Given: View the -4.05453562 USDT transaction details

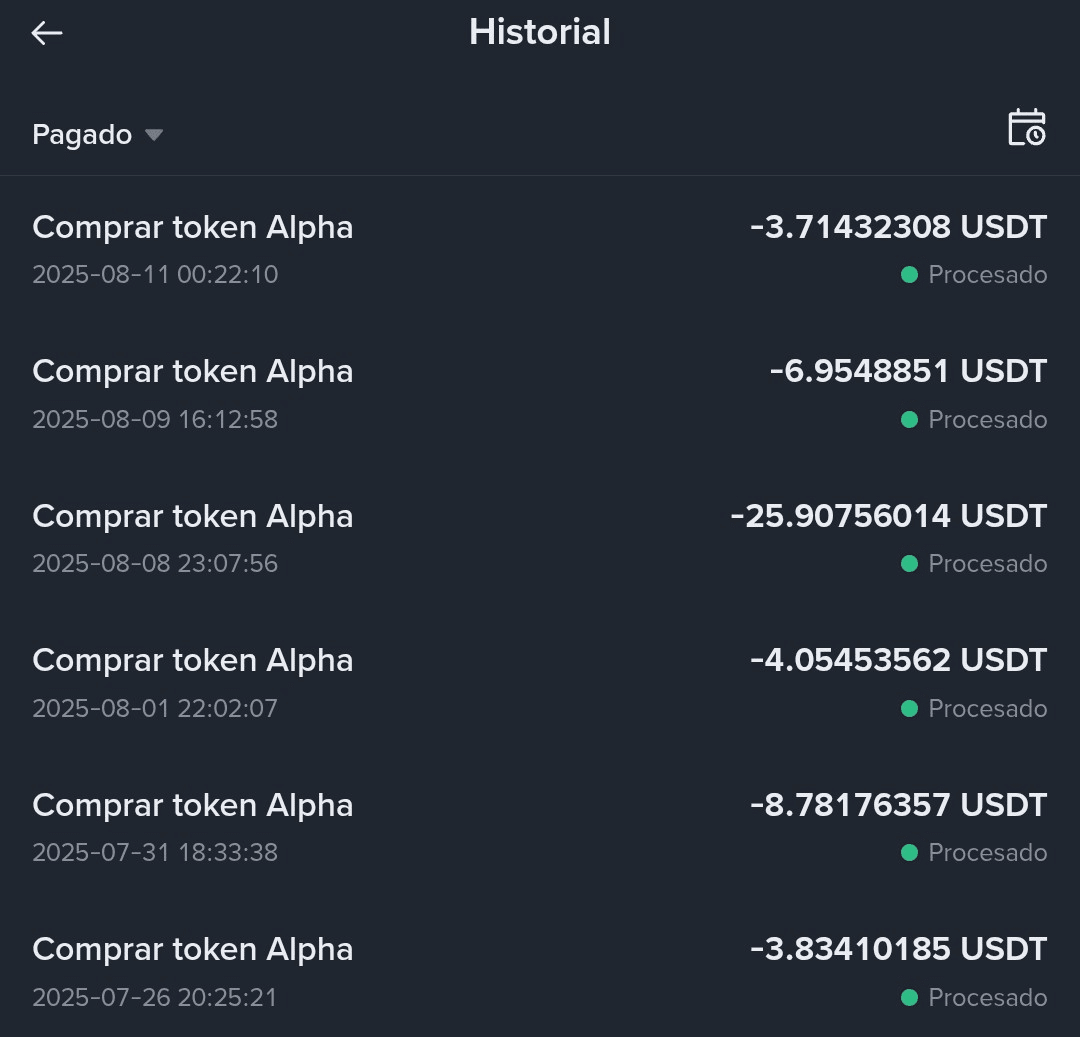Looking at the screenshot, I should (x=540, y=683).
